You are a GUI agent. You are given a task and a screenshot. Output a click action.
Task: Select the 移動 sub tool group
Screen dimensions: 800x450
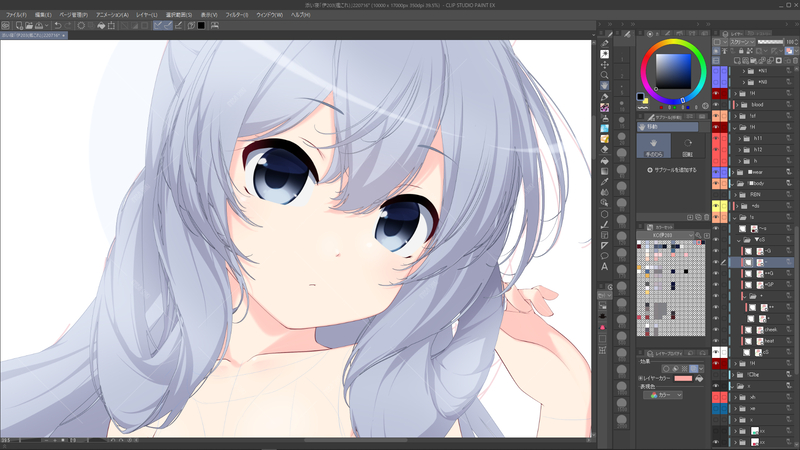click(x=667, y=127)
